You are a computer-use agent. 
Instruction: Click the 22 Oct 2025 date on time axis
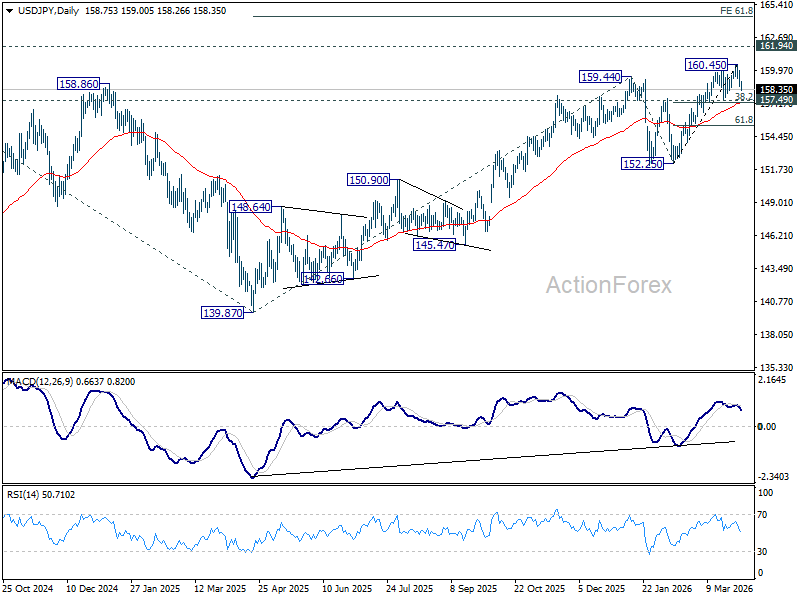539,588
